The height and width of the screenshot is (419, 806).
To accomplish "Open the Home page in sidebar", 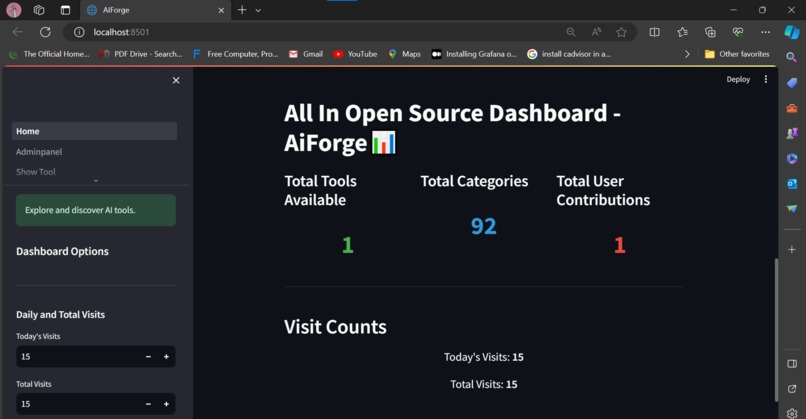I will pos(95,131).
